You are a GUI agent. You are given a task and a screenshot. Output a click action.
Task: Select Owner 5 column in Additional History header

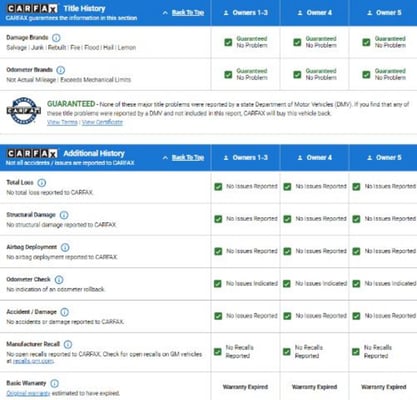(383, 158)
